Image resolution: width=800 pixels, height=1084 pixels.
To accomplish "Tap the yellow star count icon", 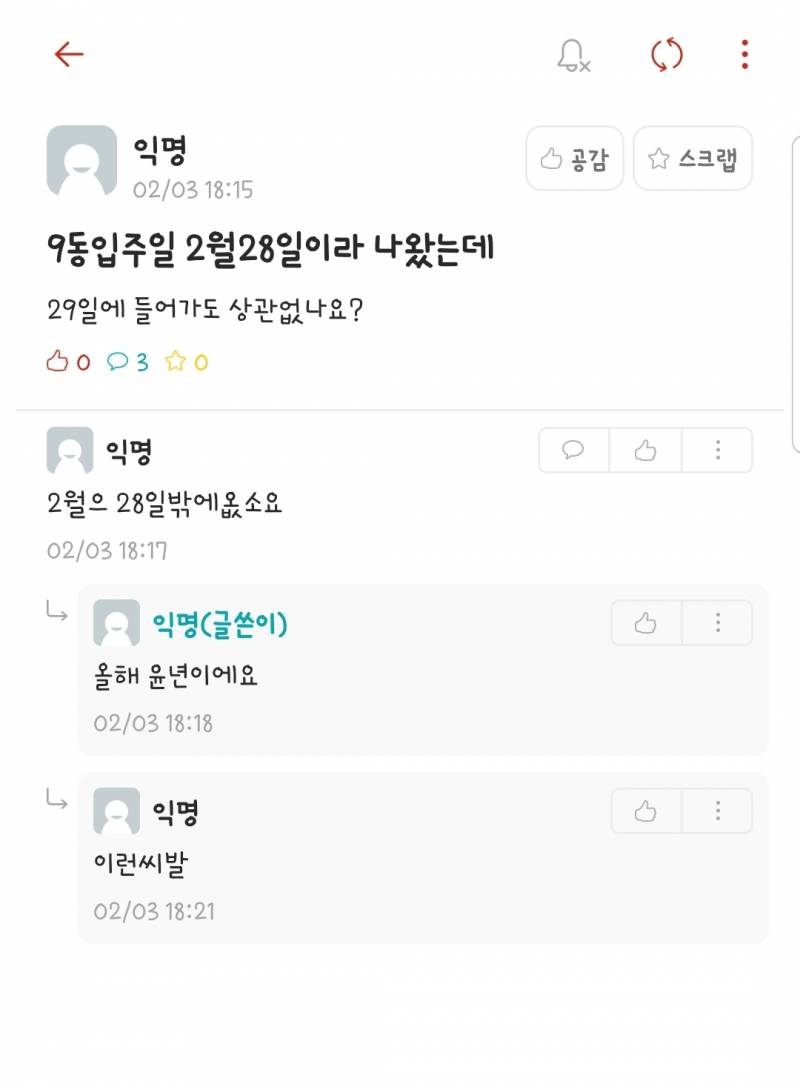I will pyautogui.click(x=180, y=363).
